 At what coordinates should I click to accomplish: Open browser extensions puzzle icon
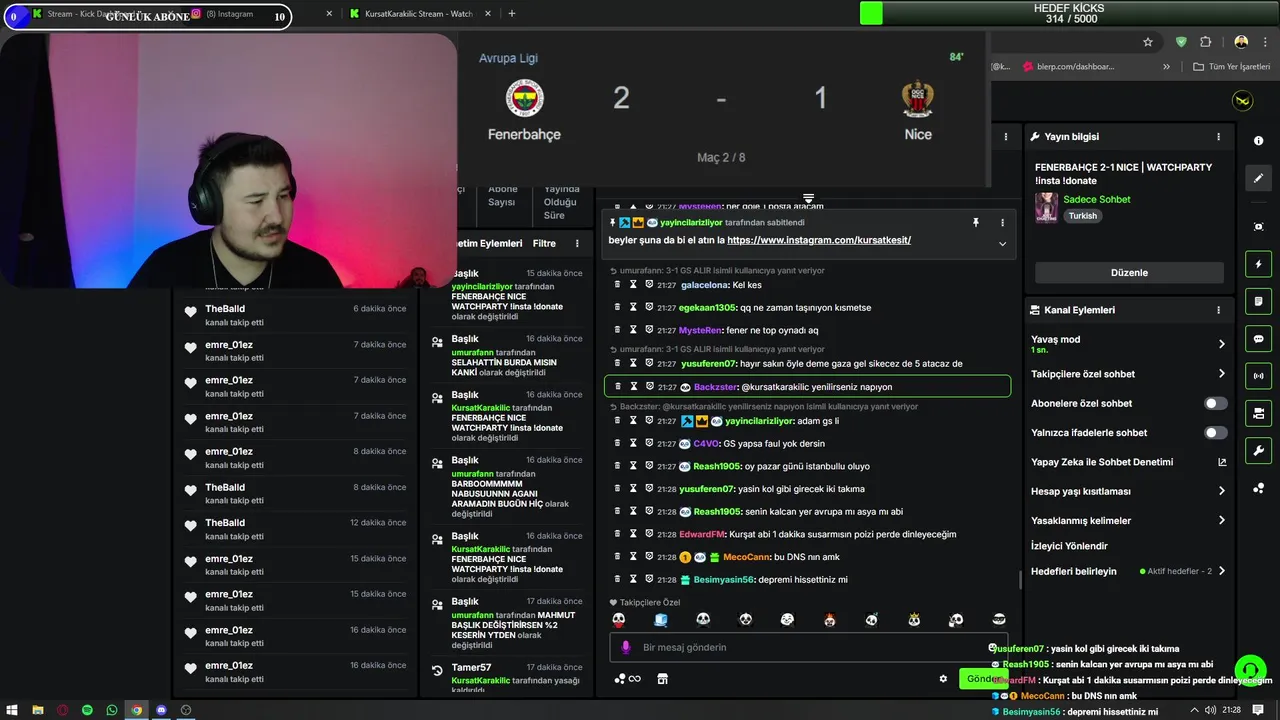(x=1205, y=42)
